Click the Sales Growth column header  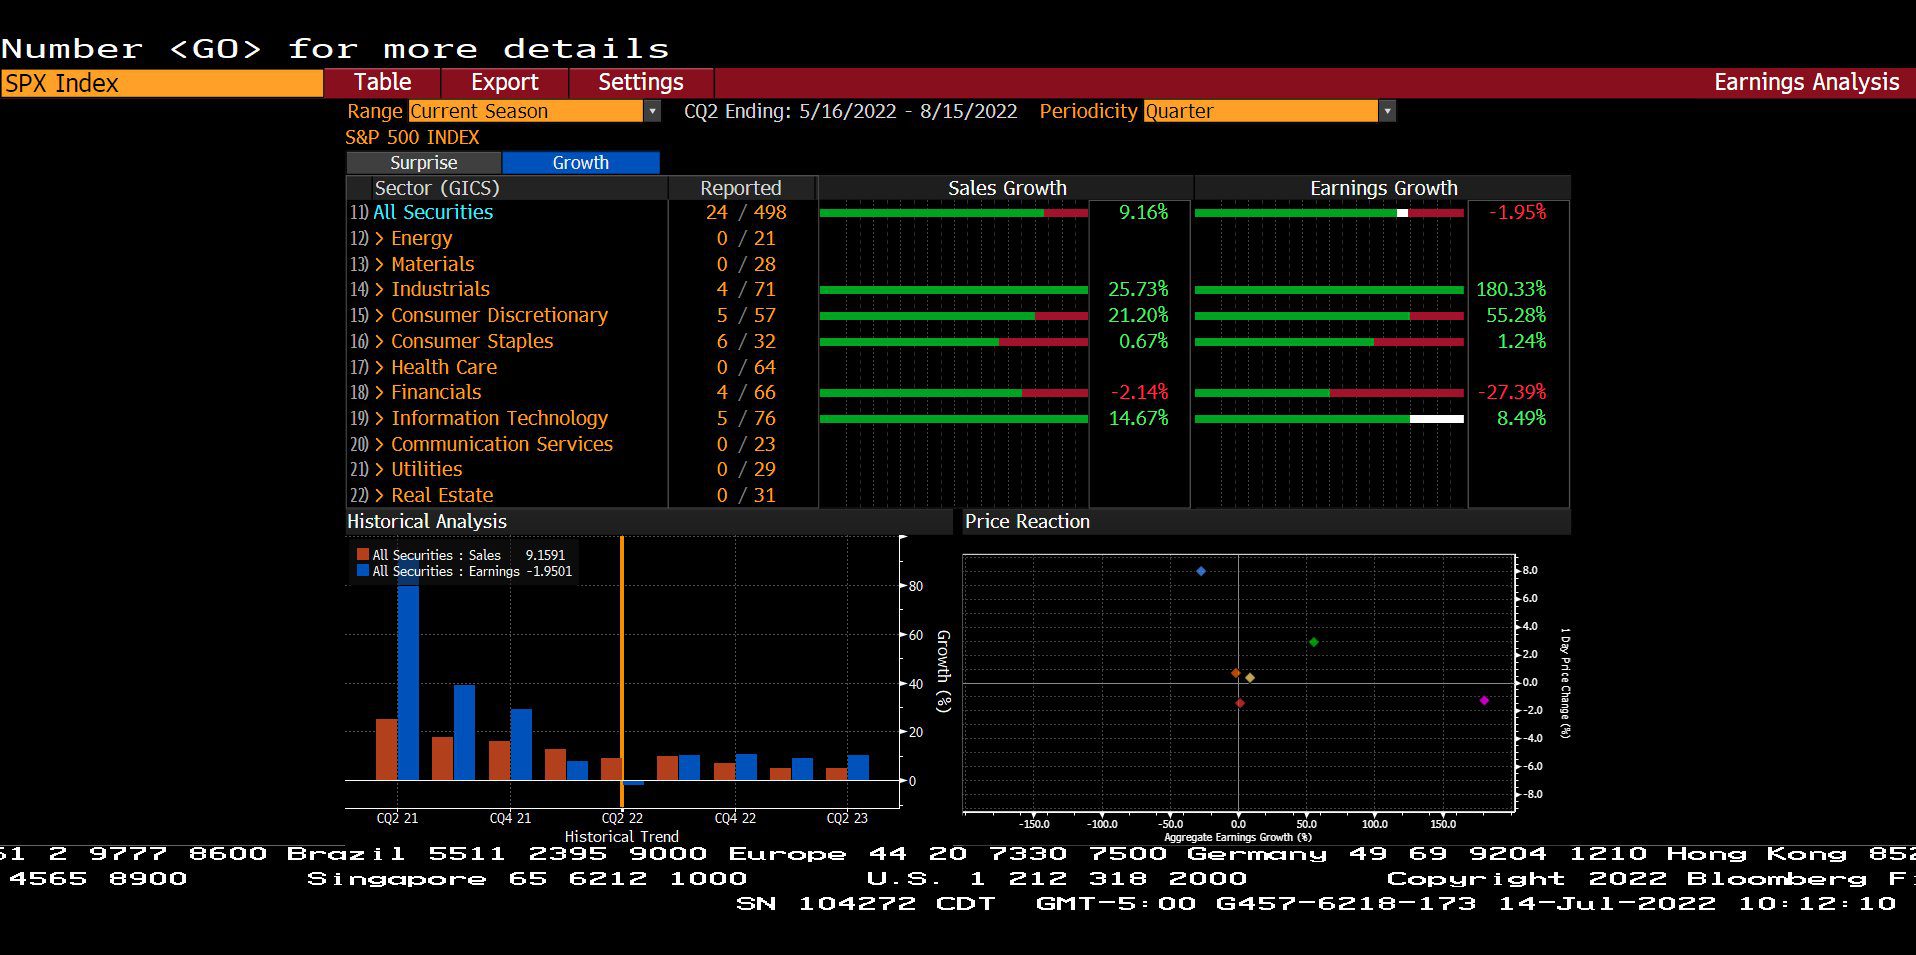tap(1007, 188)
